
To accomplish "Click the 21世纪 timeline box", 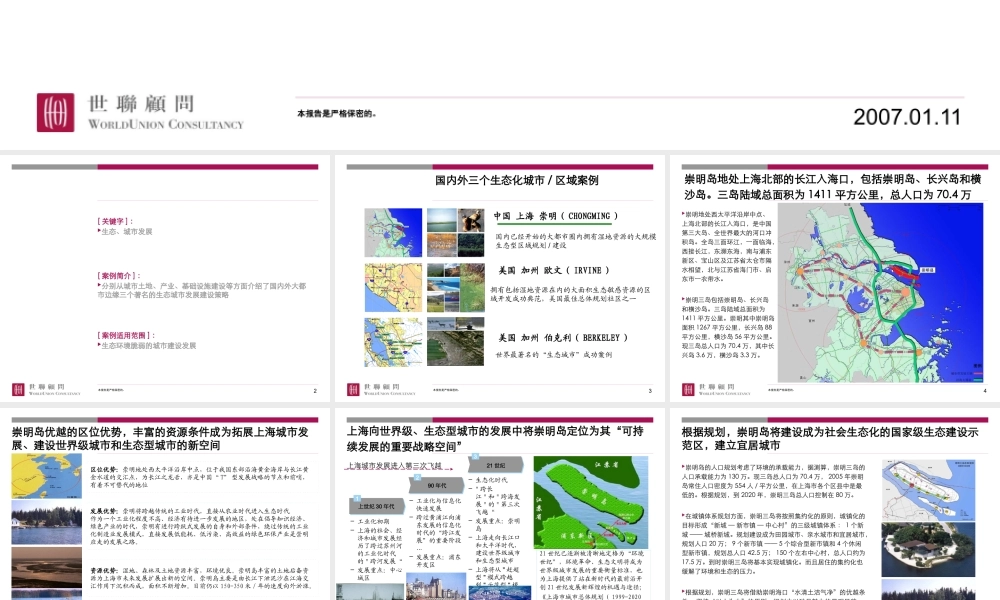I will tap(496, 465).
